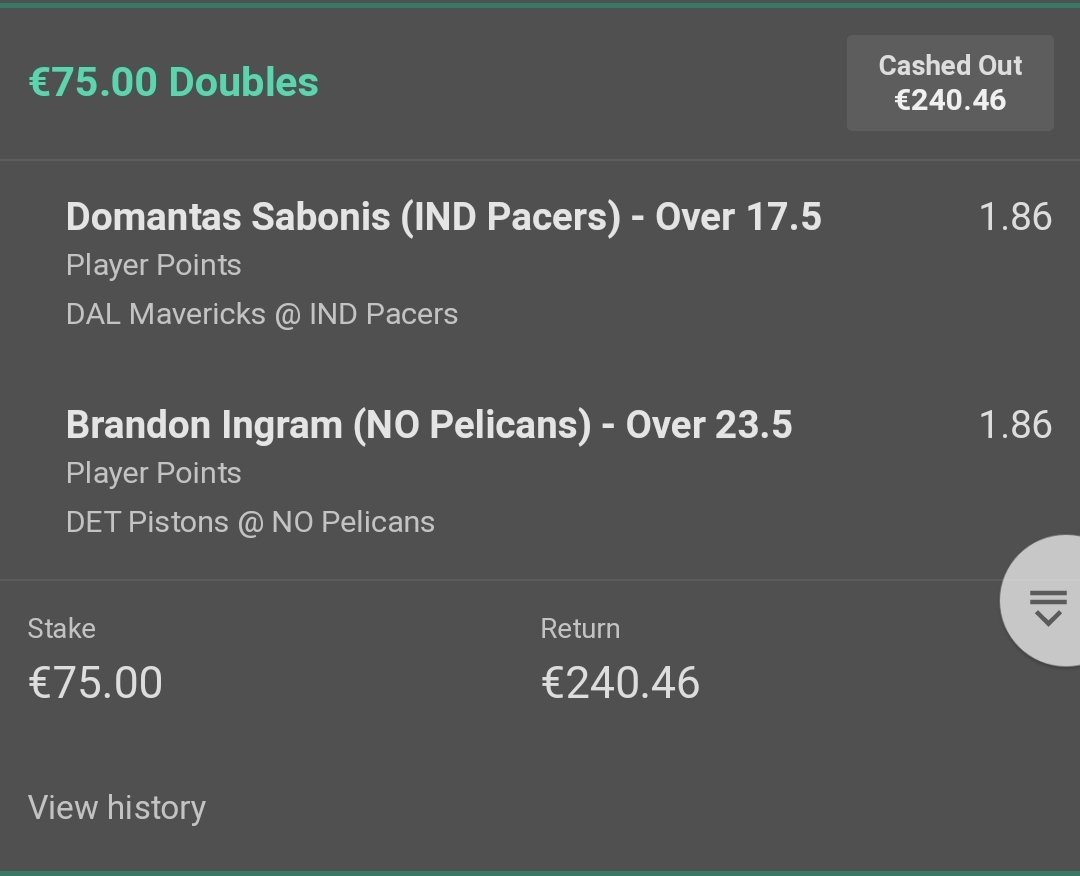Select the Domantas Sabonis player name

point(229,216)
